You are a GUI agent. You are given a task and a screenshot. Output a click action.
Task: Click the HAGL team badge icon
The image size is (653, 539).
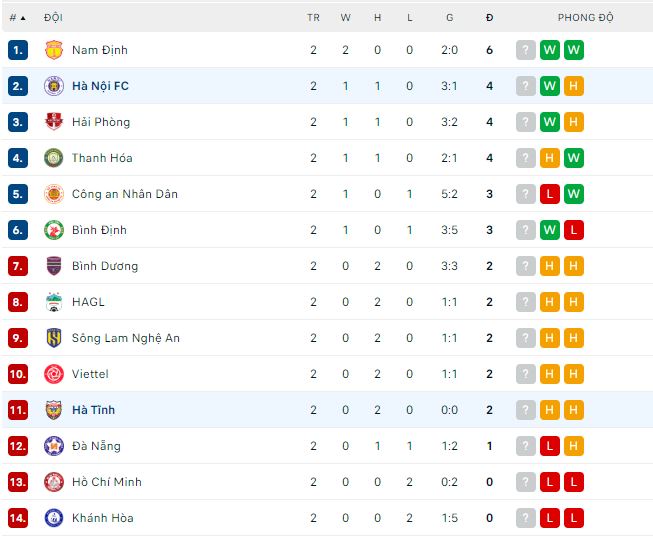pyautogui.click(x=54, y=302)
